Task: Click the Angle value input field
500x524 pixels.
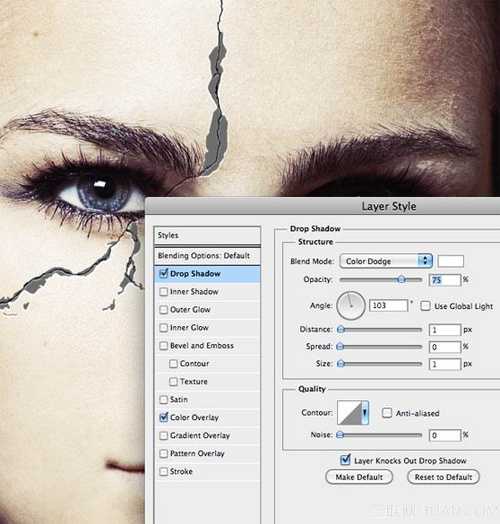Action: coord(388,305)
